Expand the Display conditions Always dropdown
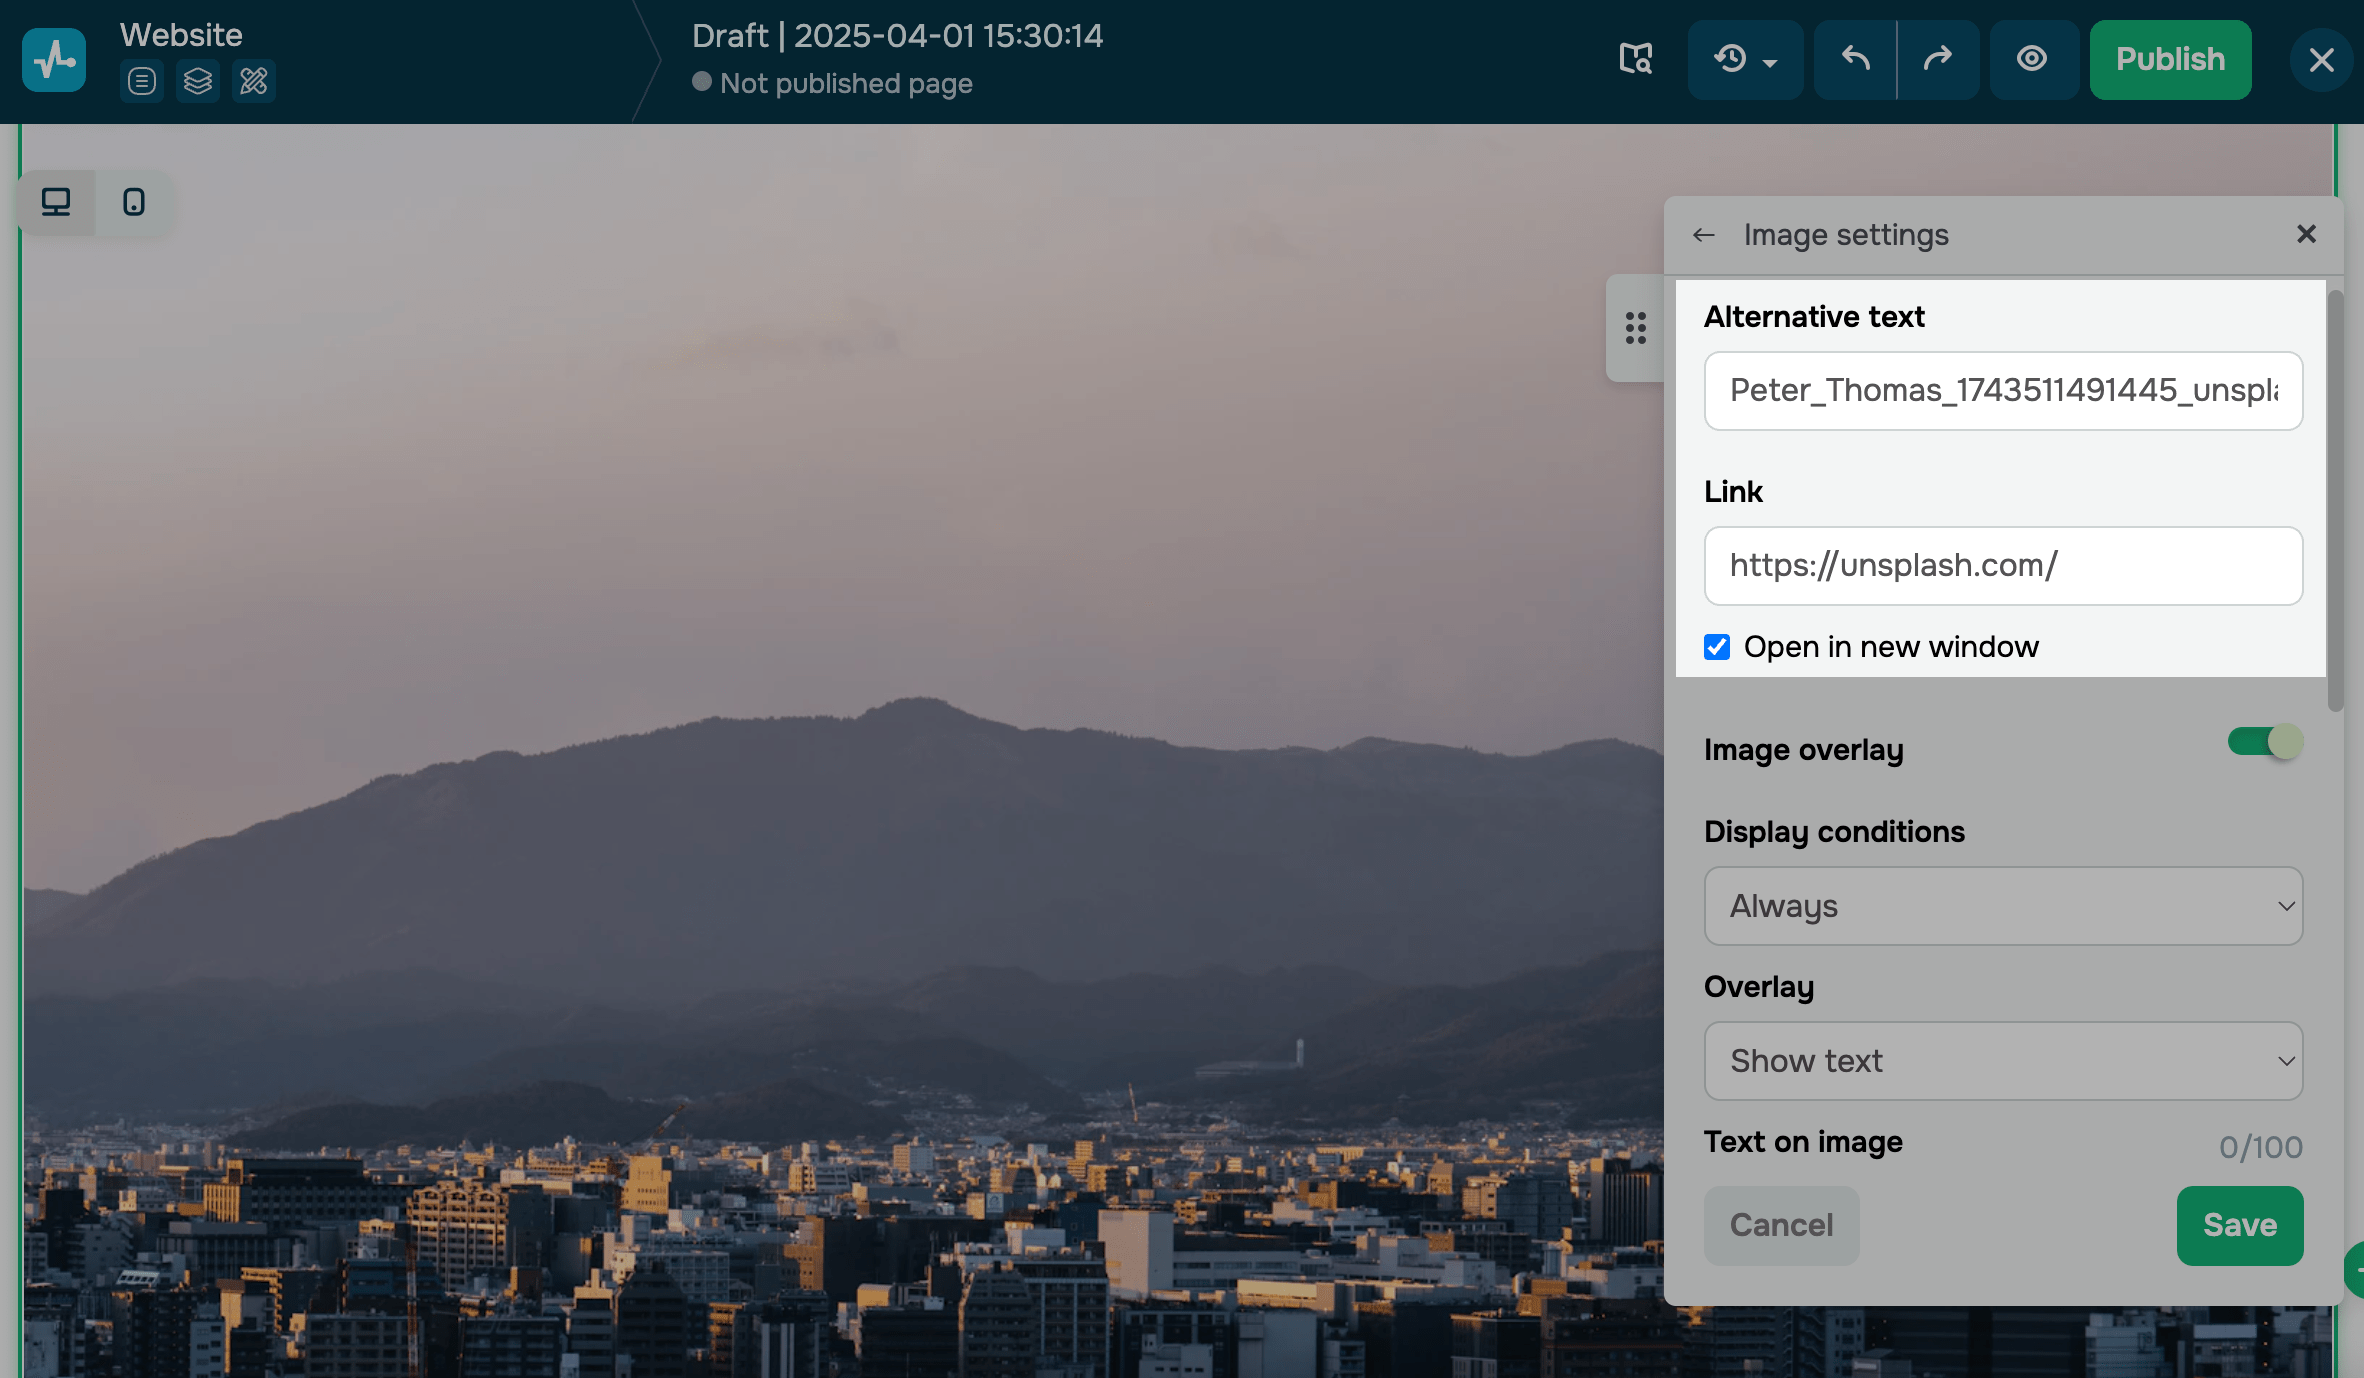The width and height of the screenshot is (2364, 1378). click(x=2003, y=906)
